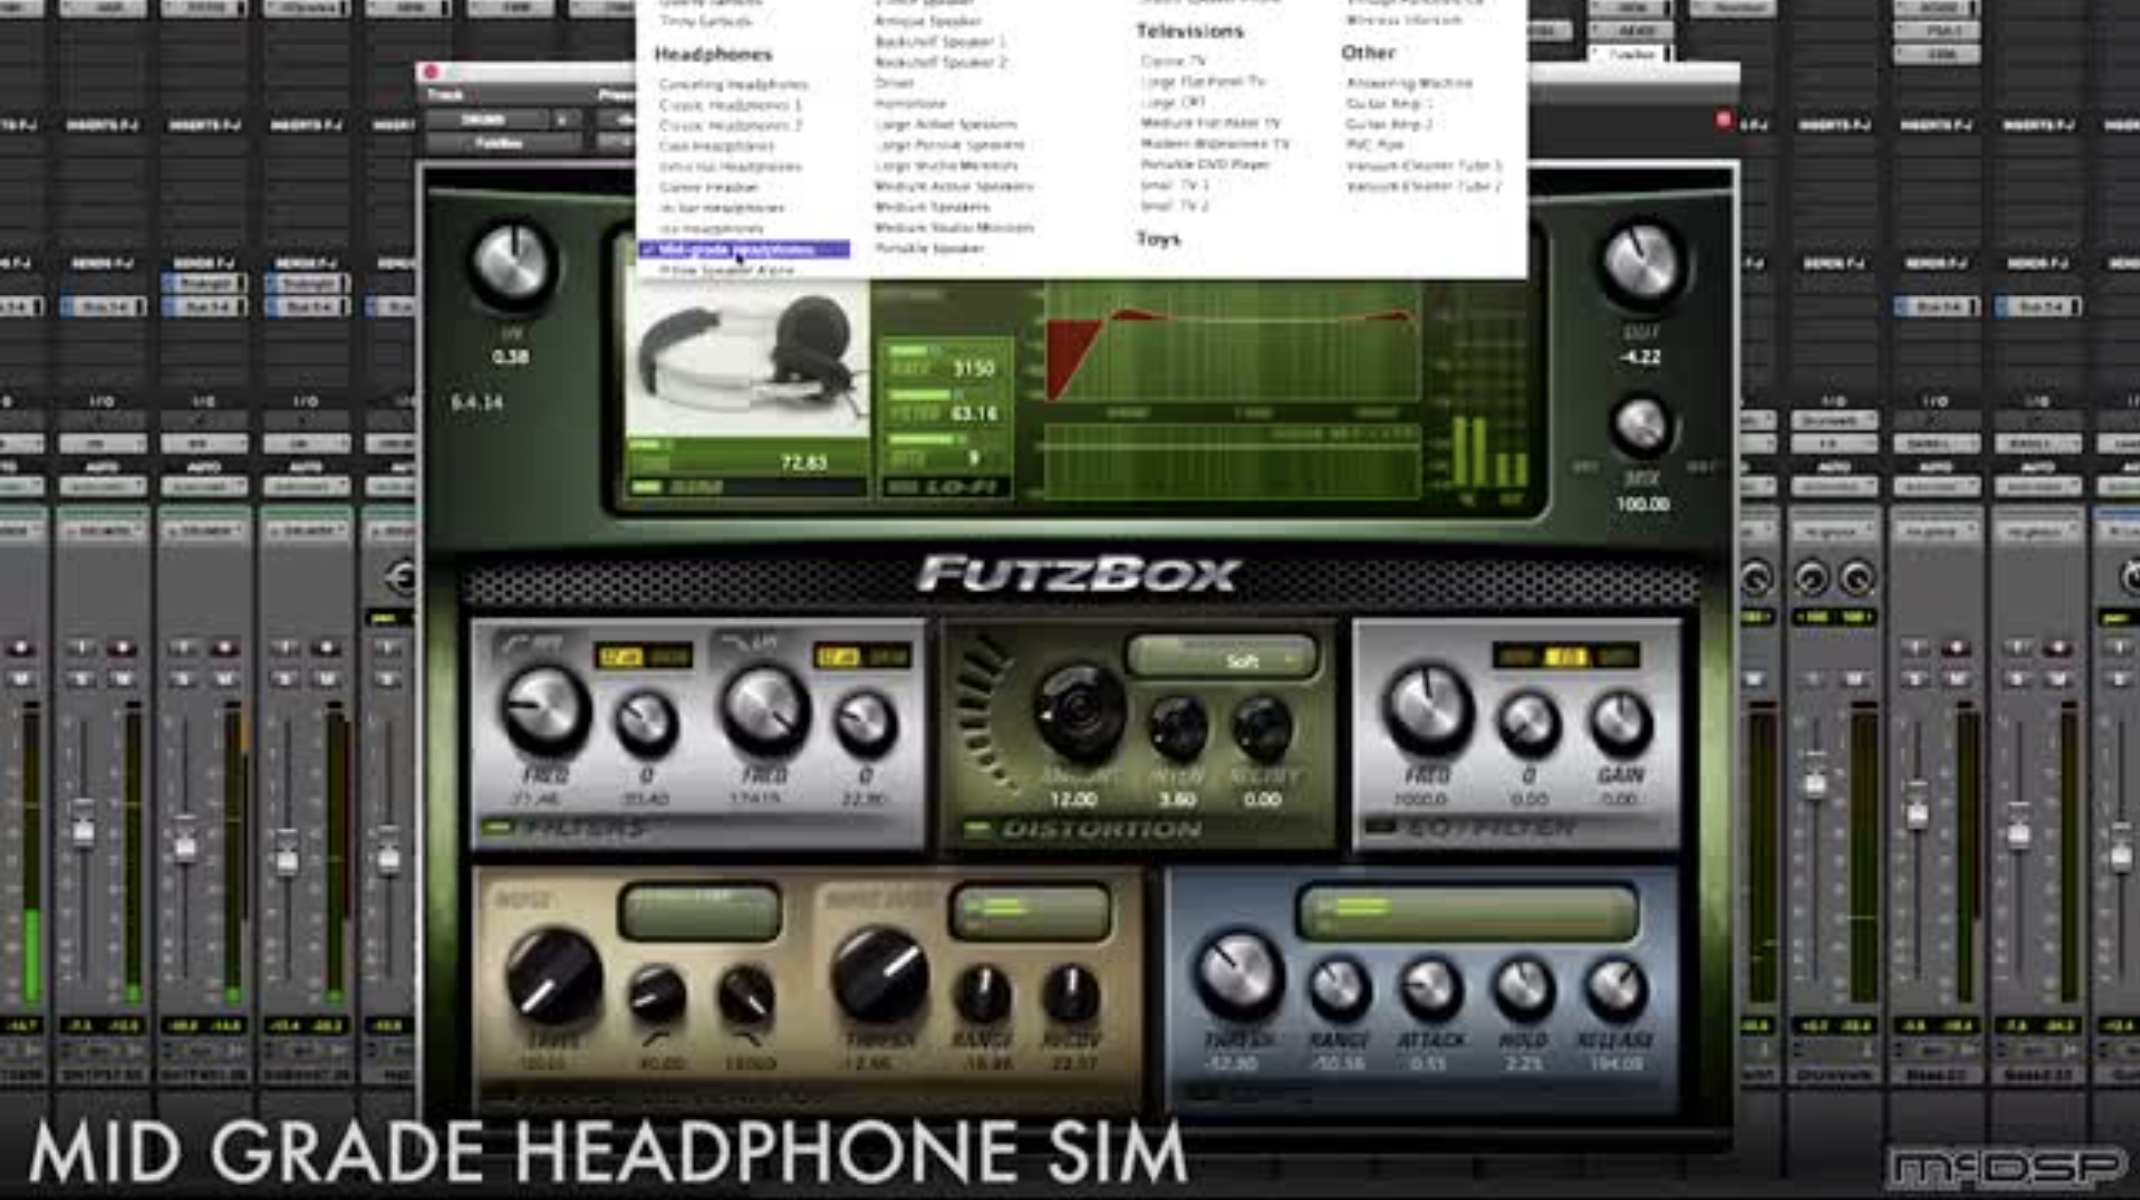Click the Distortion RECTIFY knob
Image resolution: width=2140 pixels, height=1200 pixels.
(1262, 727)
